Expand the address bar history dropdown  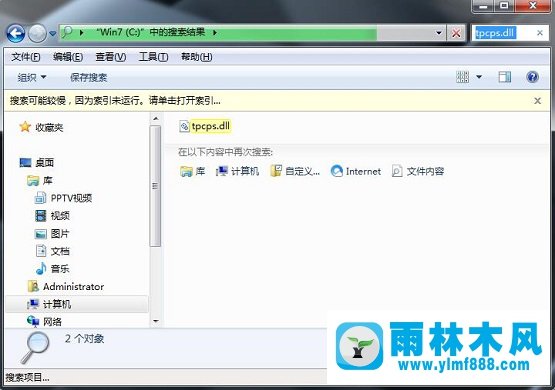[439, 33]
